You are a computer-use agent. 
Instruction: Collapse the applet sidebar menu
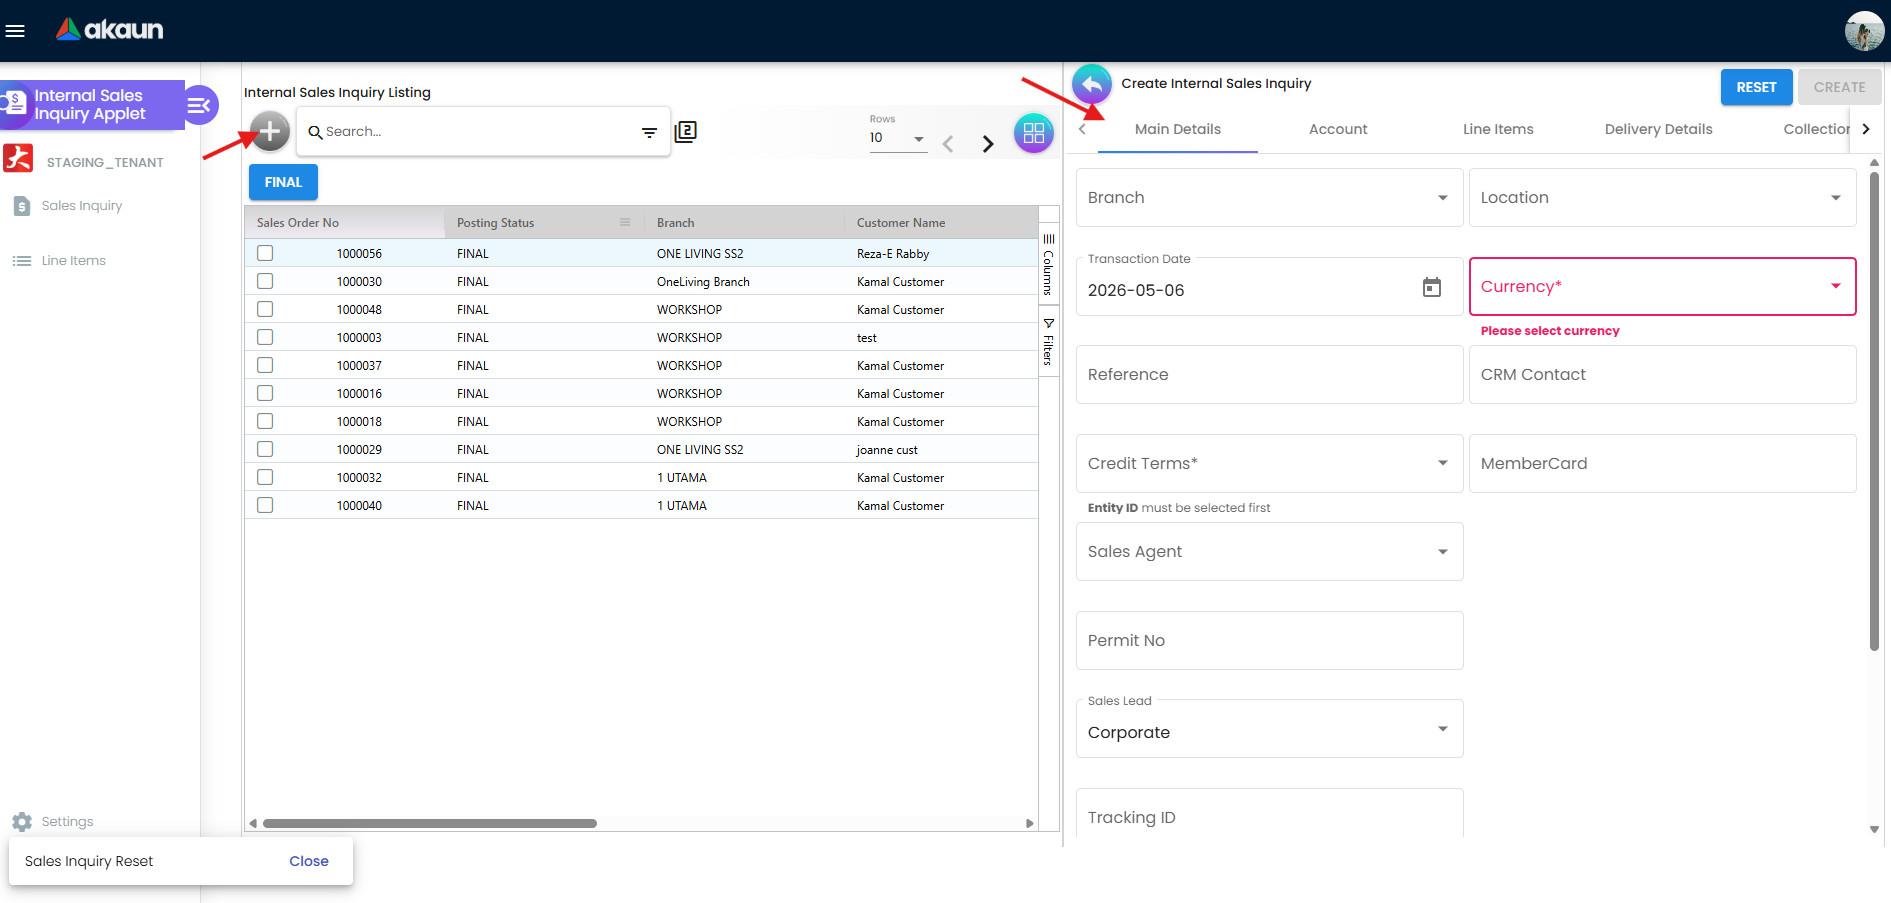click(199, 105)
